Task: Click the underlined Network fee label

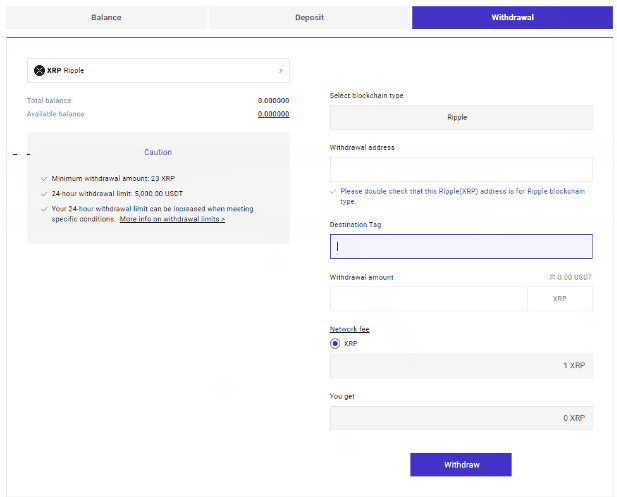Action: pos(349,329)
